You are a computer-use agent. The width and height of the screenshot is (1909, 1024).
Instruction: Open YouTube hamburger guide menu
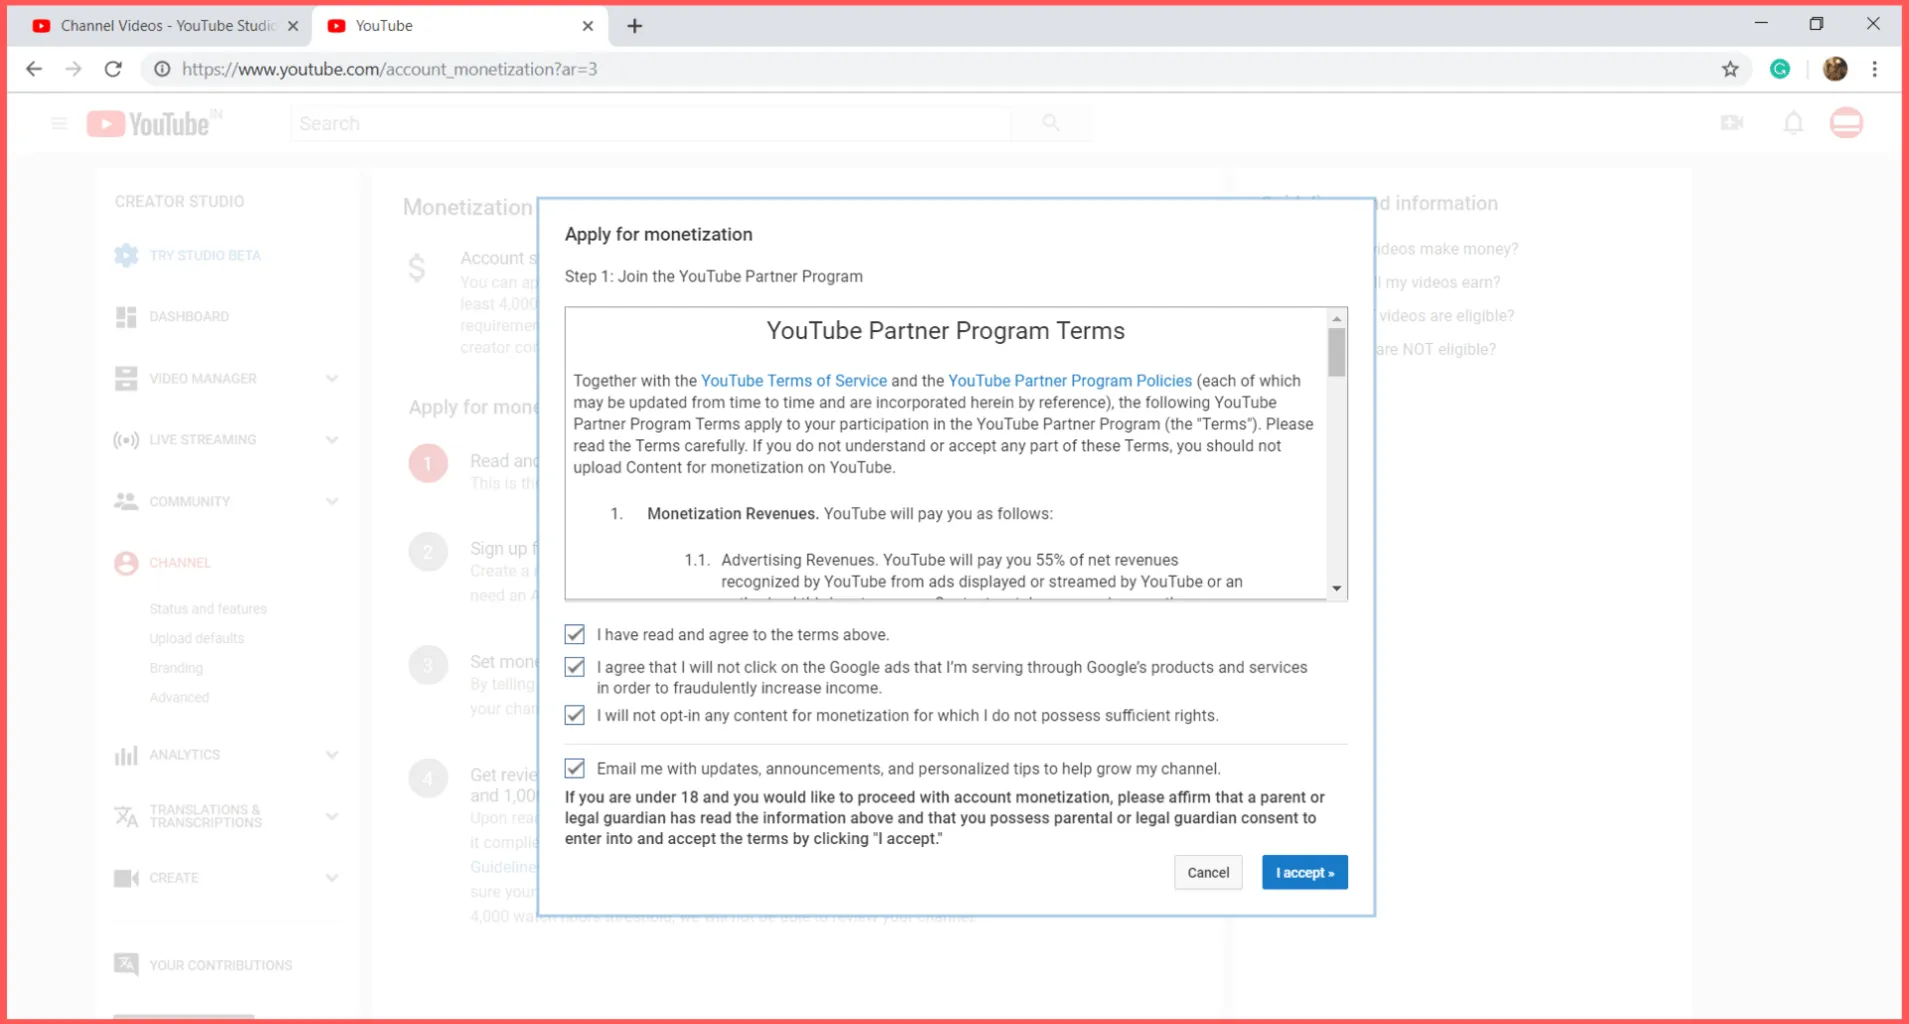[59, 123]
